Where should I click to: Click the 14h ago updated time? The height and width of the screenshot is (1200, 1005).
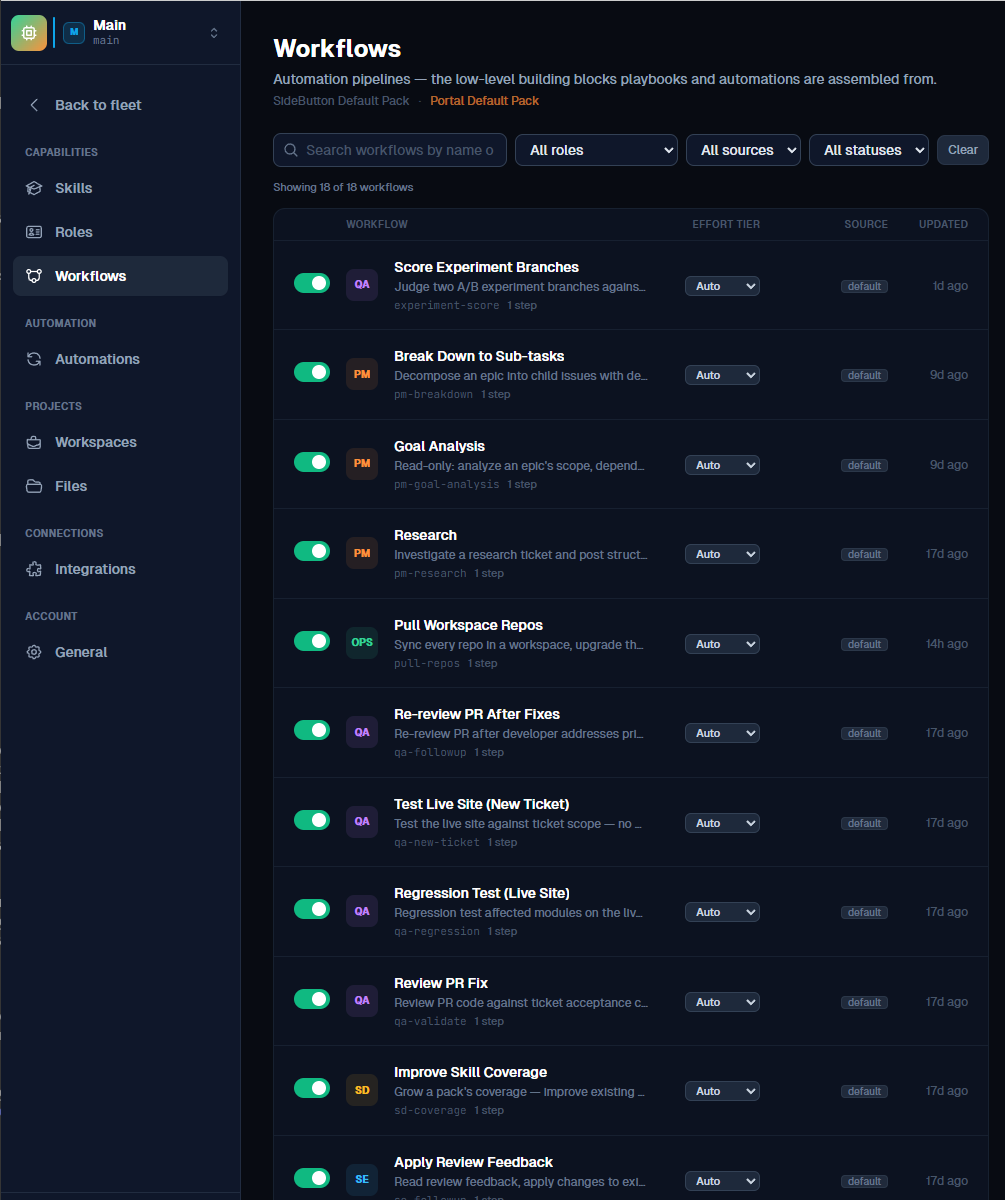pyautogui.click(x=945, y=644)
